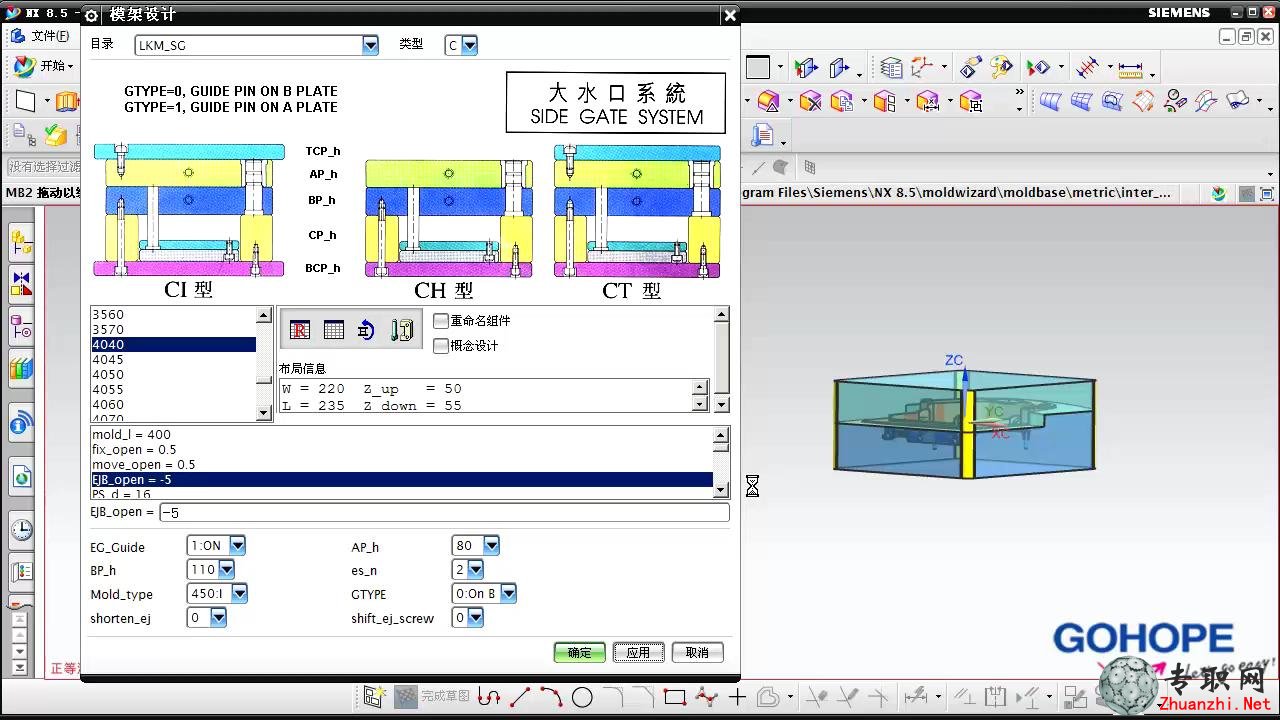Open the Reuse Library books icon
1280x720 pixels.
(x=21, y=368)
